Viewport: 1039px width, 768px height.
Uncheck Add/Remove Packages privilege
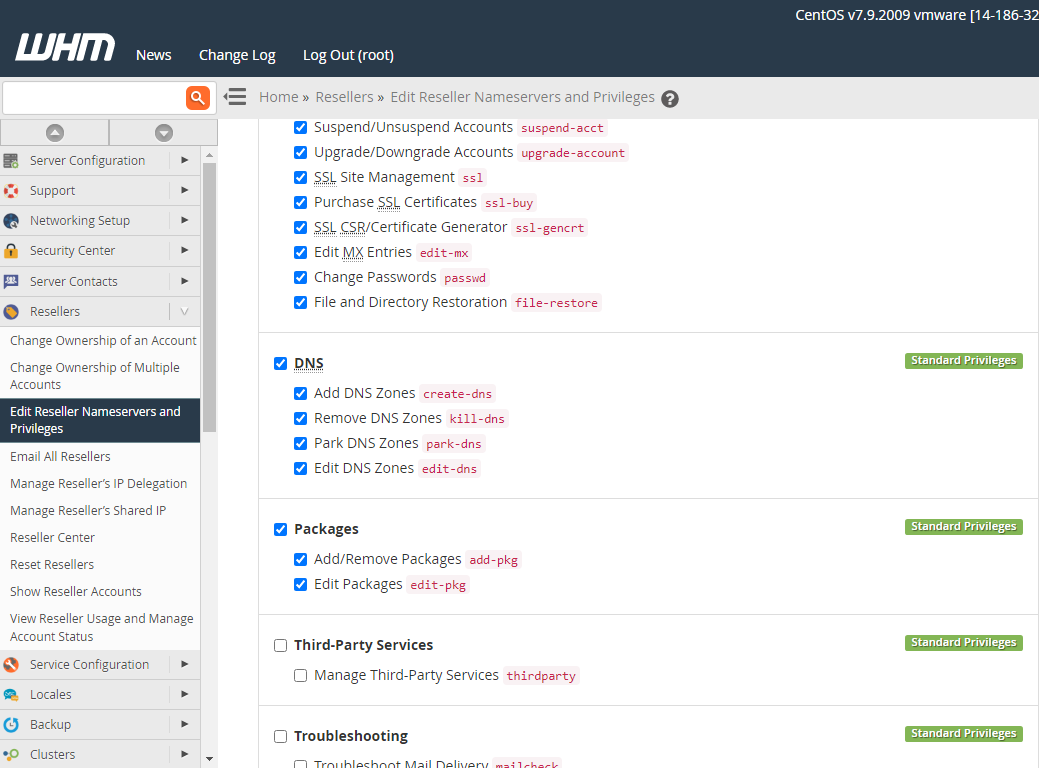coord(300,559)
